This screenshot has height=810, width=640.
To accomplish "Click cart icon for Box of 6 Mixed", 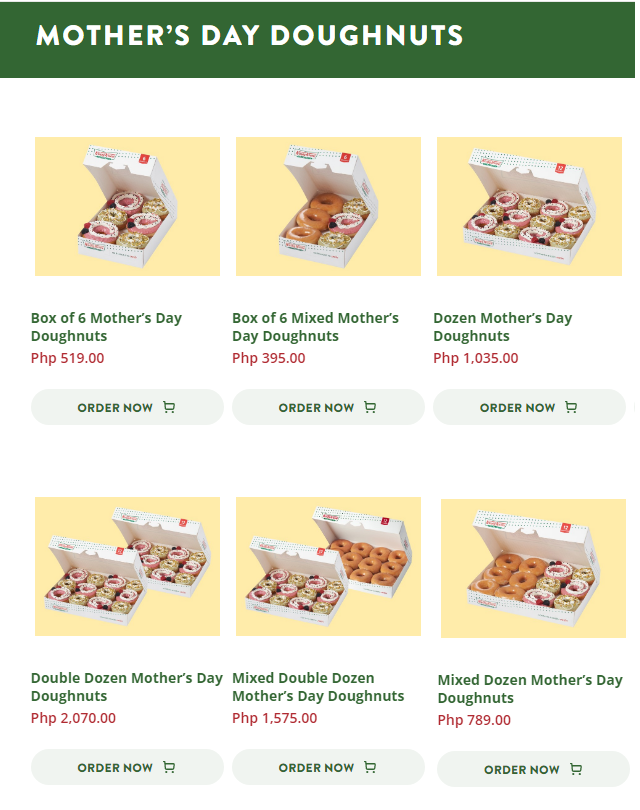I will [370, 407].
